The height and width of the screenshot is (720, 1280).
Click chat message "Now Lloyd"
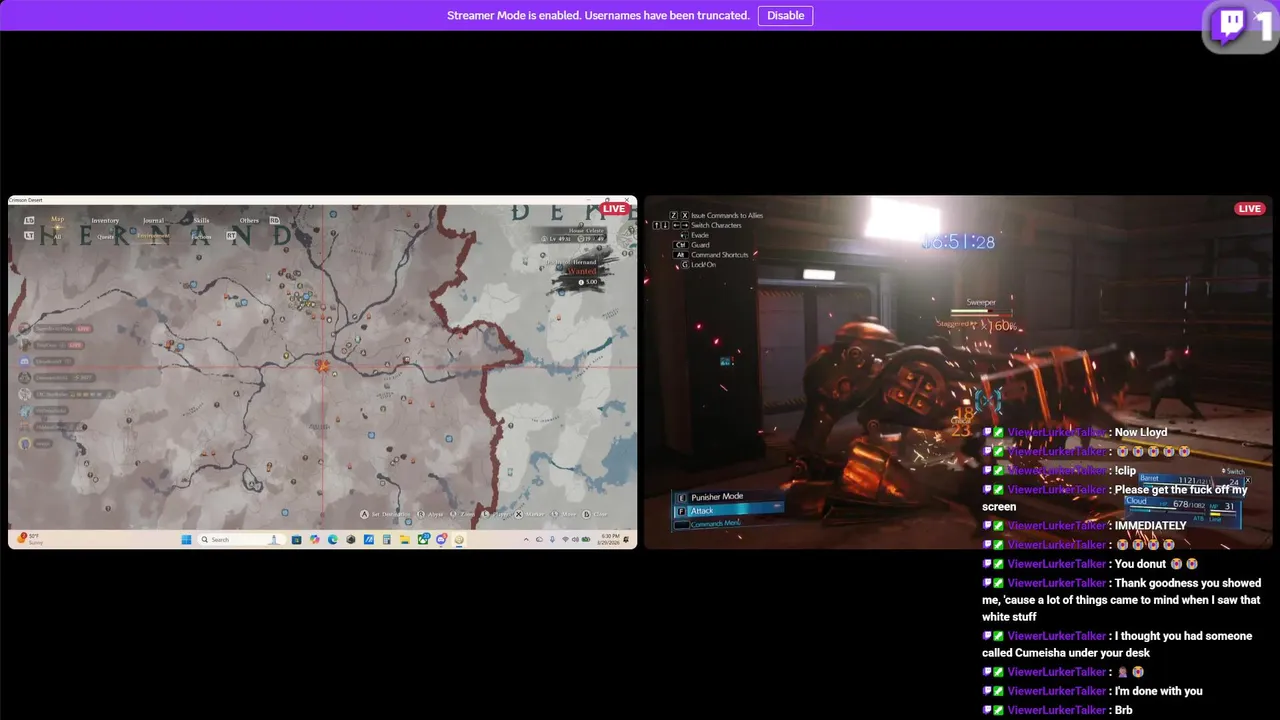[1141, 432]
